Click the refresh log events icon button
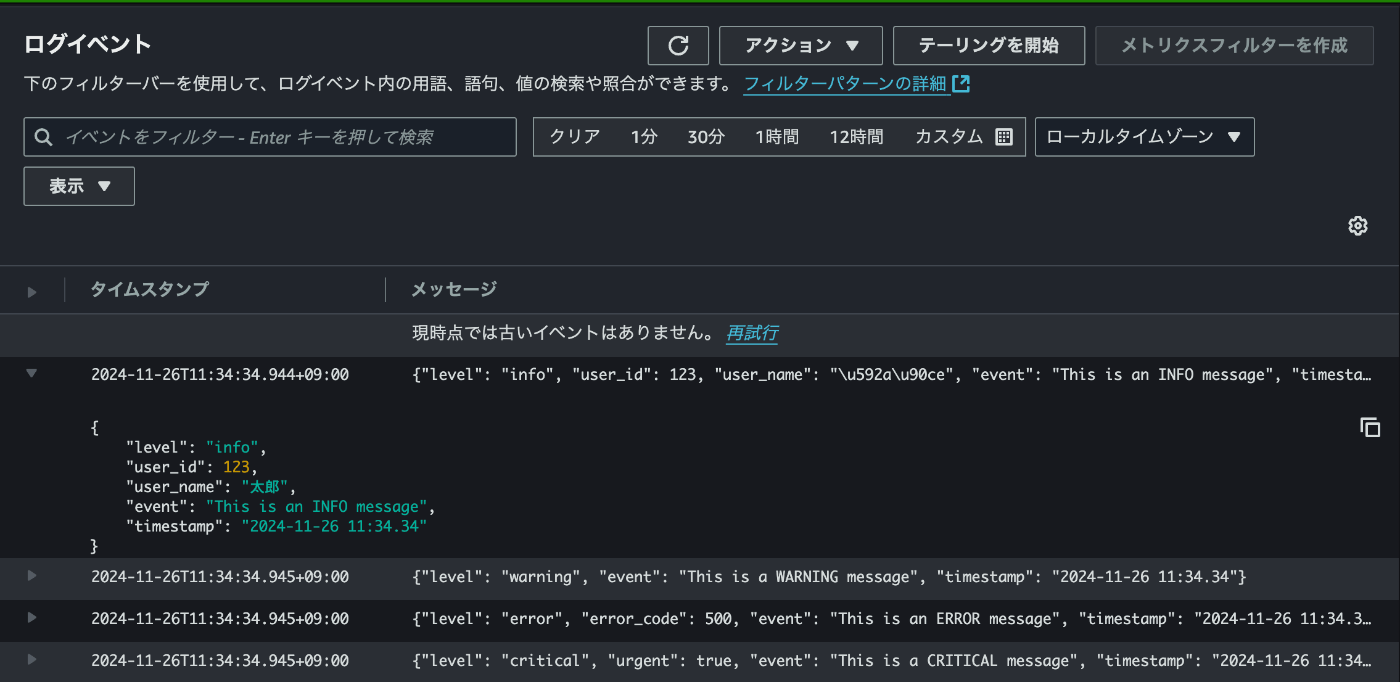Viewport: 1400px width, 682px height. [x=678, y=46]
